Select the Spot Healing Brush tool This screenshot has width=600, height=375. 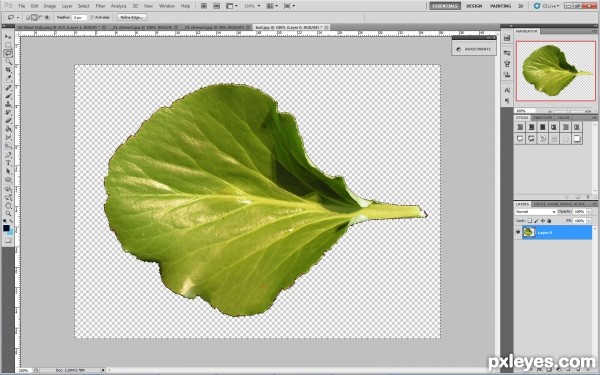point(8,88)
